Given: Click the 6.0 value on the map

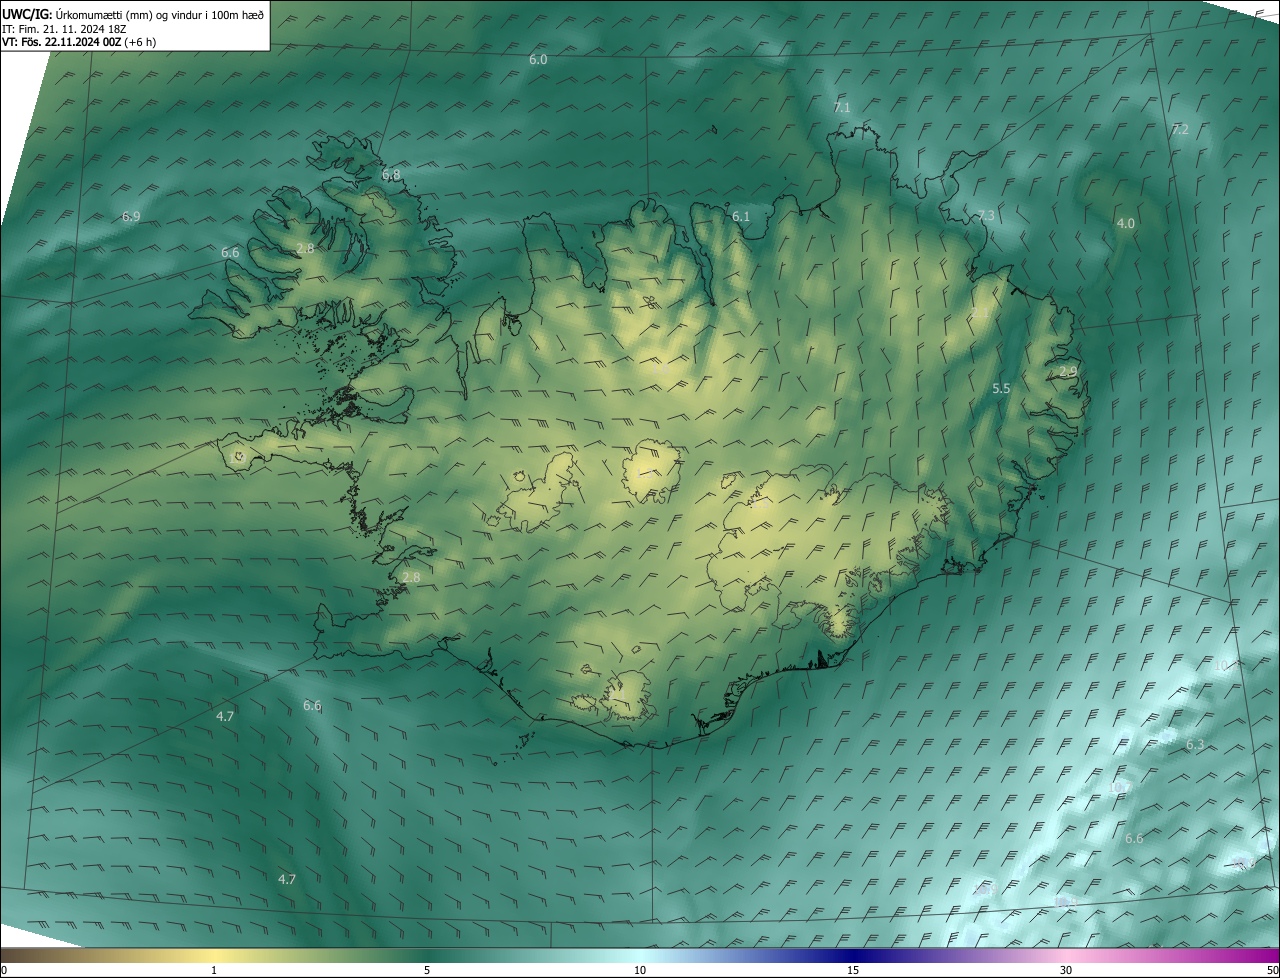Looking at the screenshot, I should pyautogui.click(x=538, y=60).
